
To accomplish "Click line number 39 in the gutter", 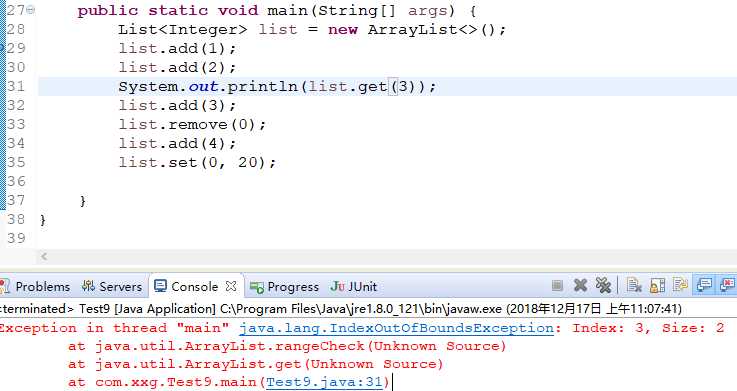I will [x=16, y=238].
